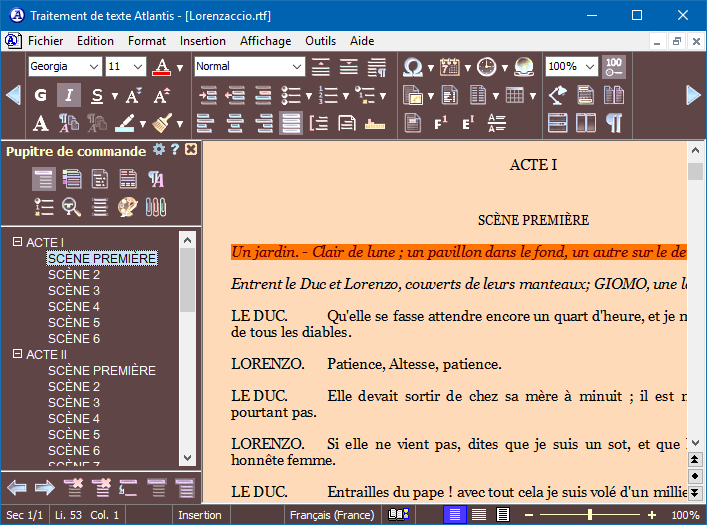Open the Georgia font dropdown
The width and height of the screenshot is (707, 525).
93,67
